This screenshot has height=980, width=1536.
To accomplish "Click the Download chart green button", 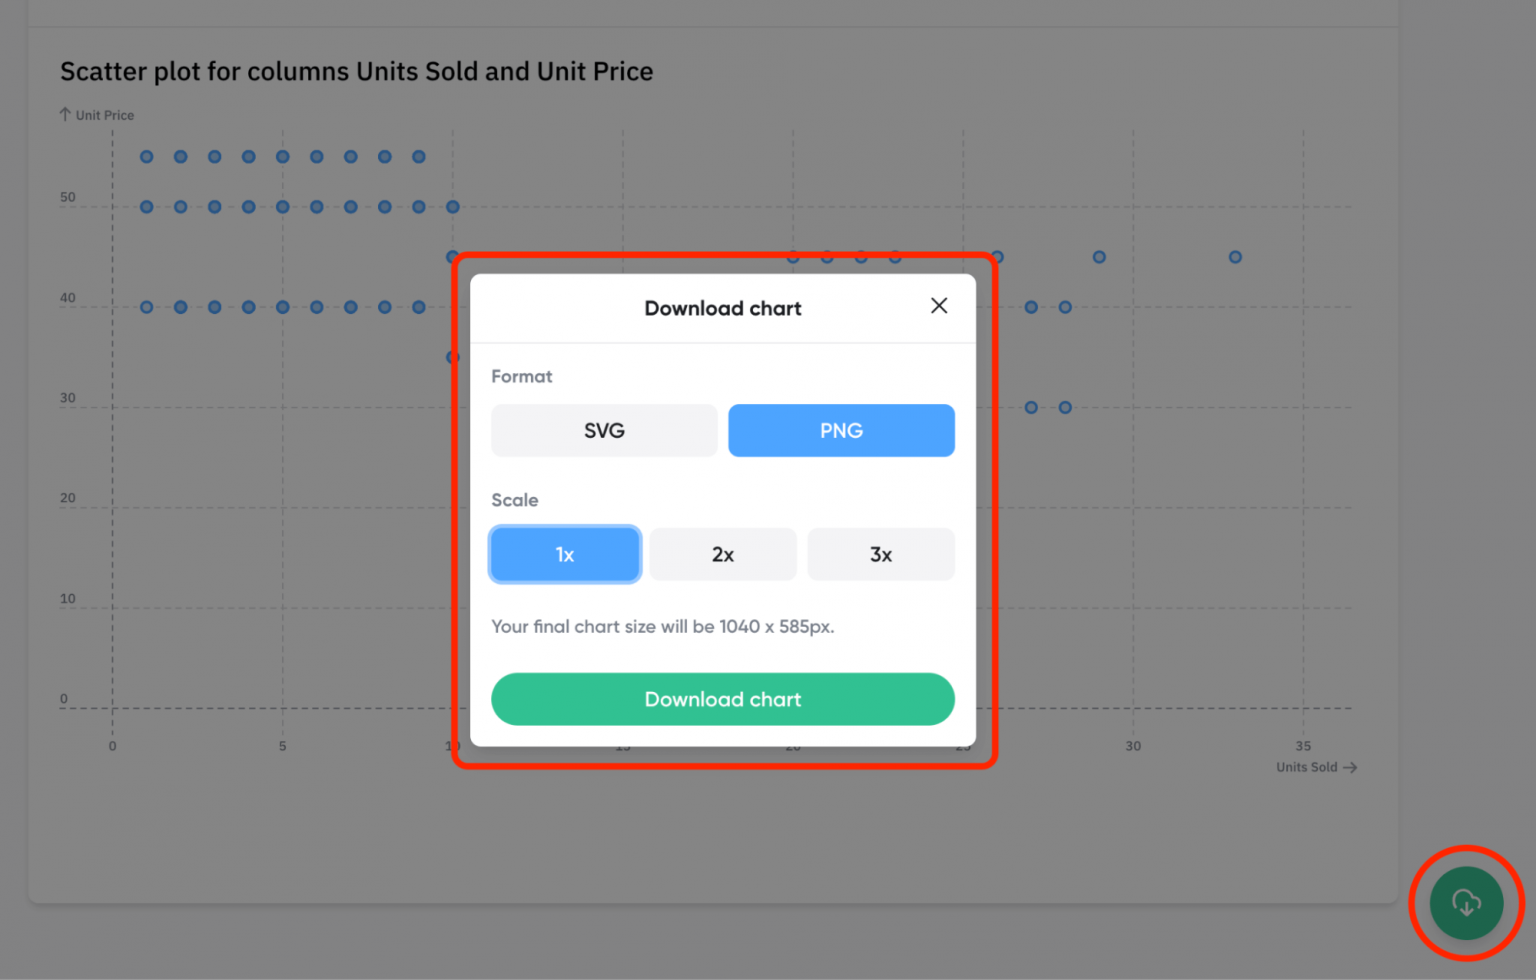I will point(722,699).
